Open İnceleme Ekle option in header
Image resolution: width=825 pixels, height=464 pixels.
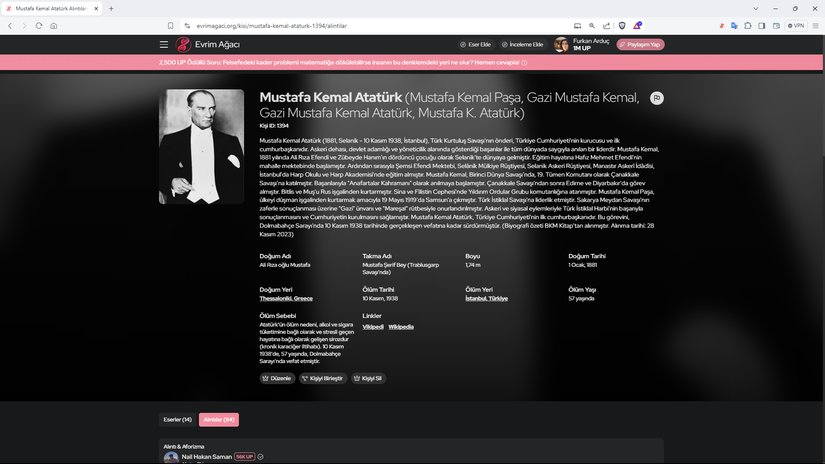click(522, 44)
